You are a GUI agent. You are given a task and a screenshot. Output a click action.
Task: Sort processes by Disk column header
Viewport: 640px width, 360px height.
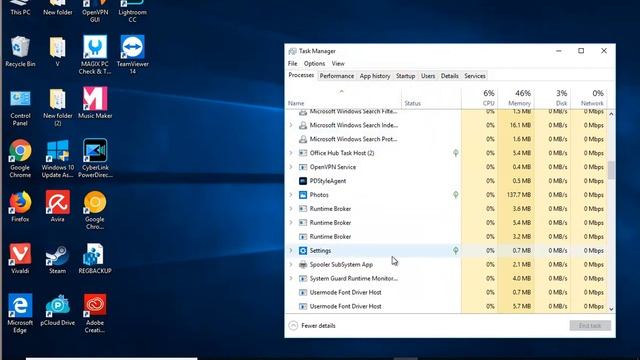tap(552, 98)
